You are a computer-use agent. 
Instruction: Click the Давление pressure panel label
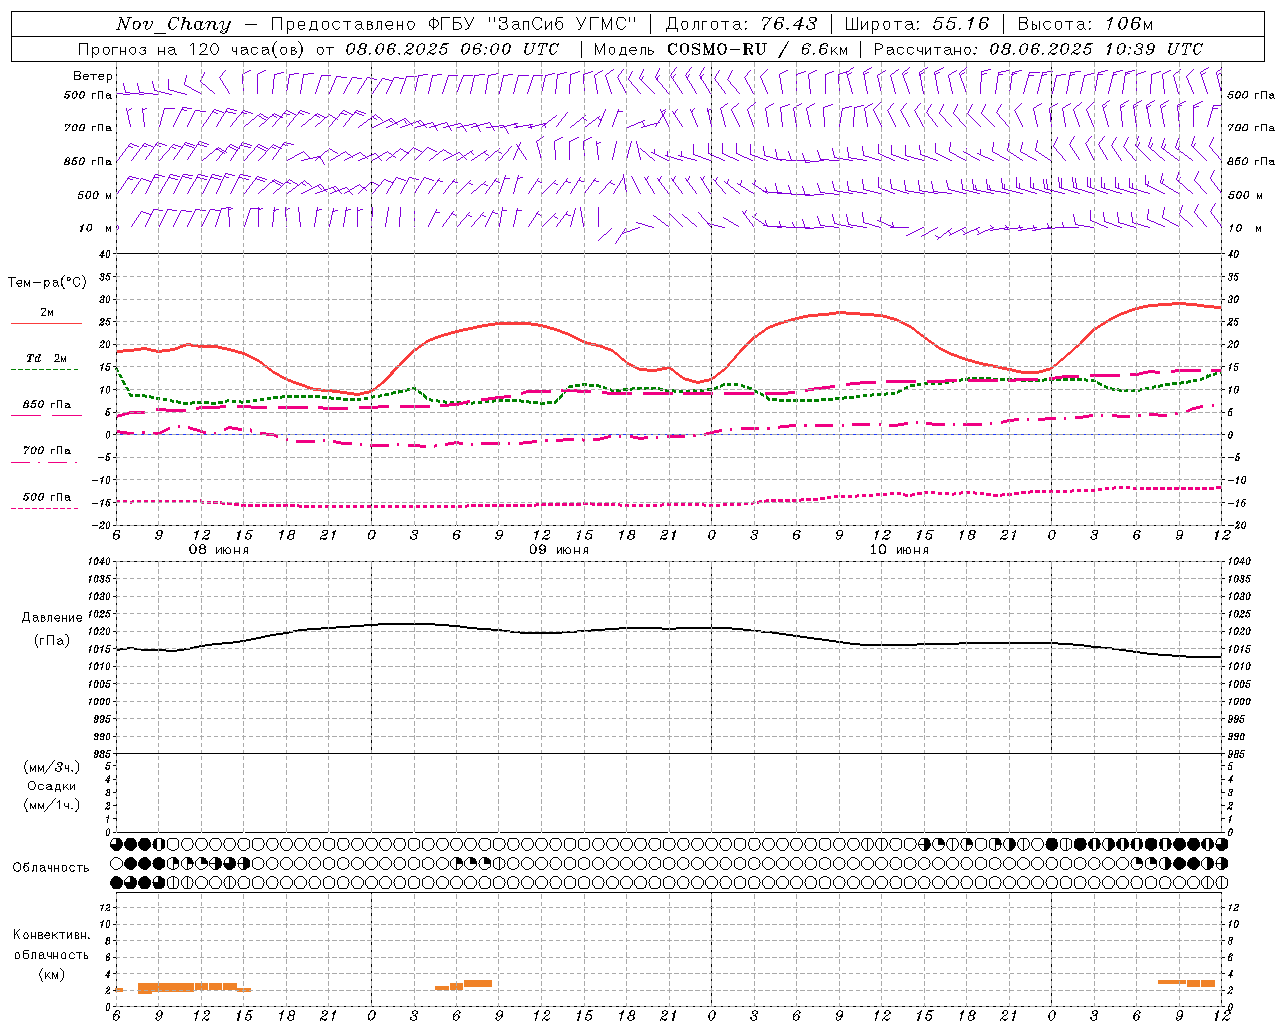point(52,618)
